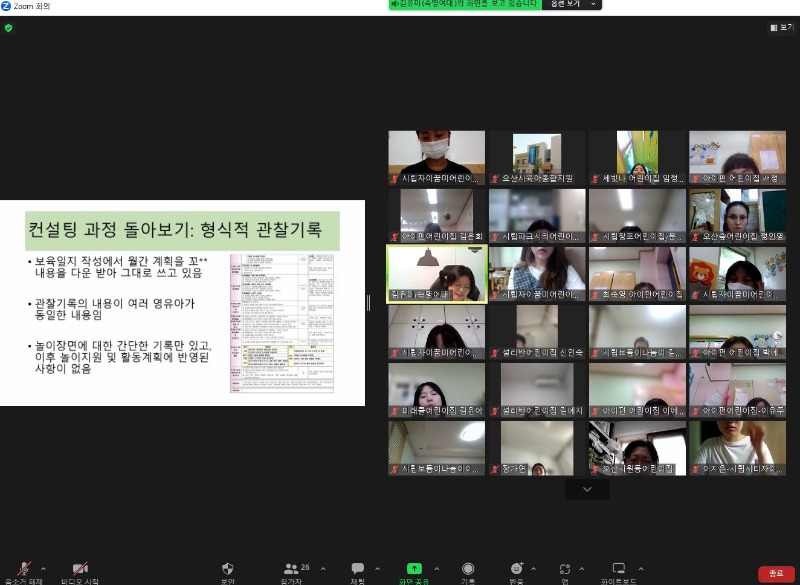Screen dimensions: 800x585
Task: Start video with the camera icon
Action: coord(80,569)
